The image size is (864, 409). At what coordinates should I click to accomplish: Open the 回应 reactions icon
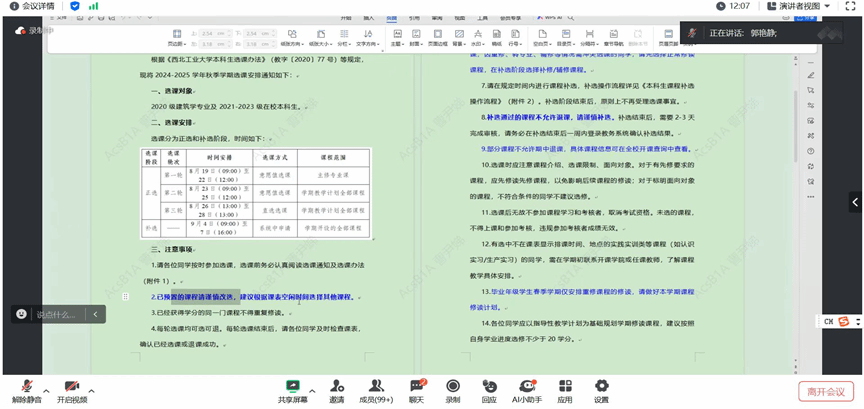pyautogui.click(x=489, y=390)
